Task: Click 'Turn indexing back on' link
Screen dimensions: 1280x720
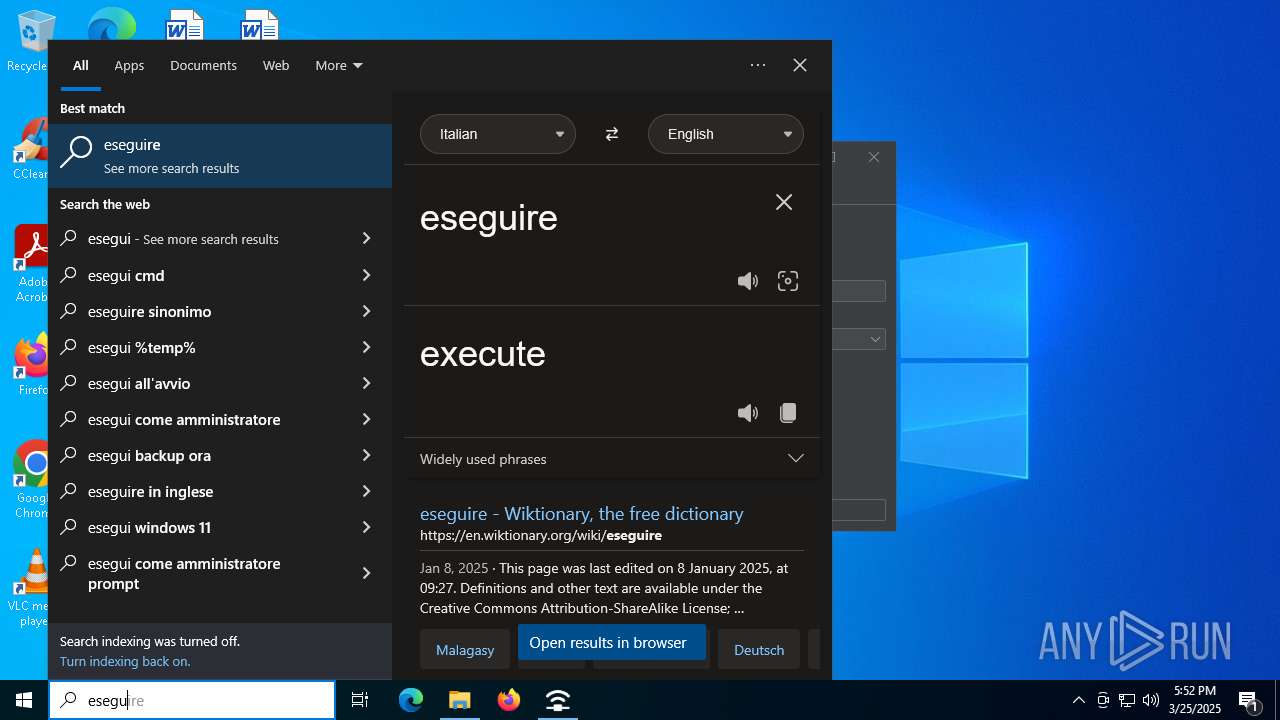Action: 125,661
